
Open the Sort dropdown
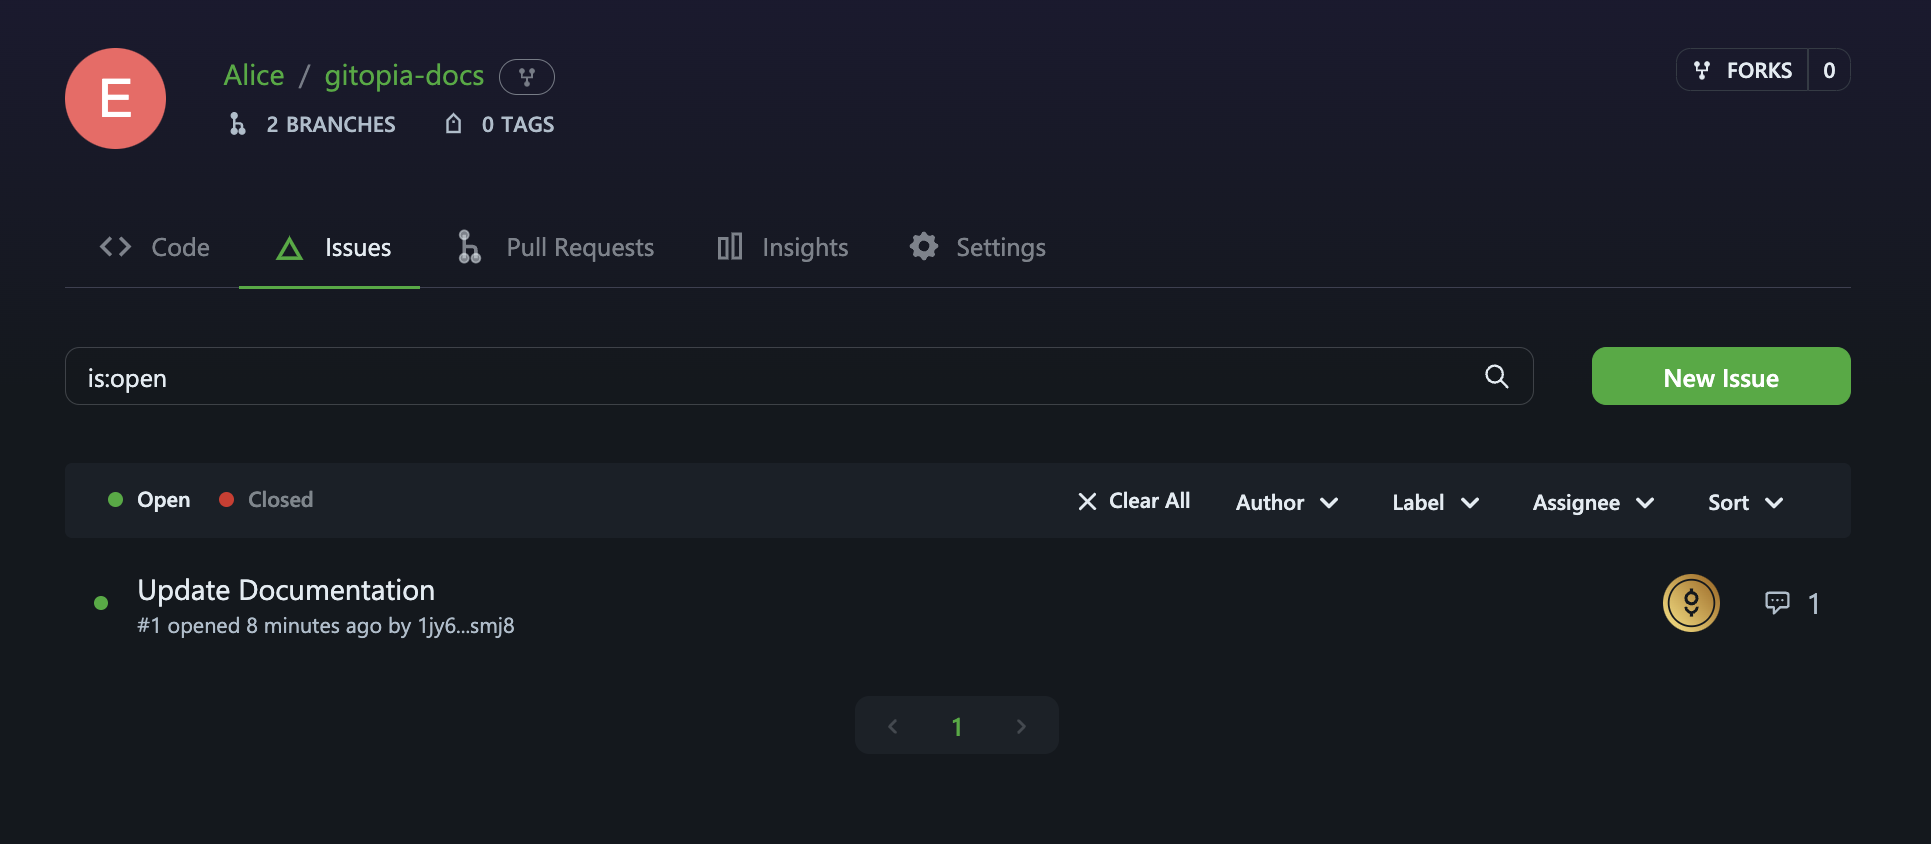(1746, 502)
